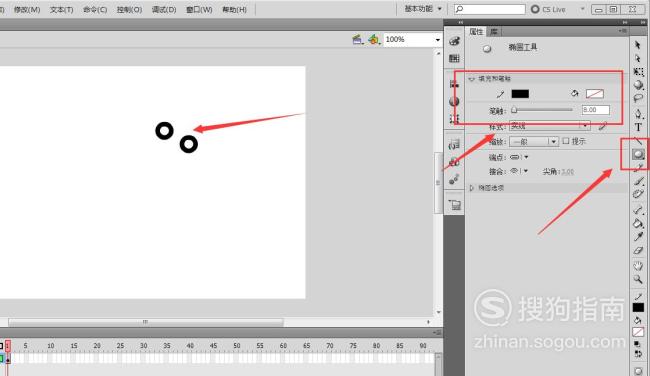The height and width of the screenshot is (376, 650).
Task: Open the 基本功能 workspace switcher
Action: tap(422, 9)
